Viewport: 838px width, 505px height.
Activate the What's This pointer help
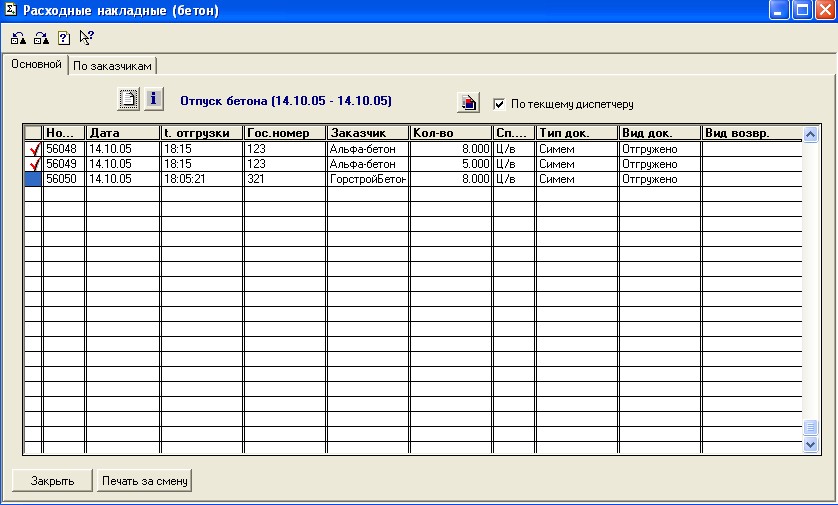pos(86,37)
